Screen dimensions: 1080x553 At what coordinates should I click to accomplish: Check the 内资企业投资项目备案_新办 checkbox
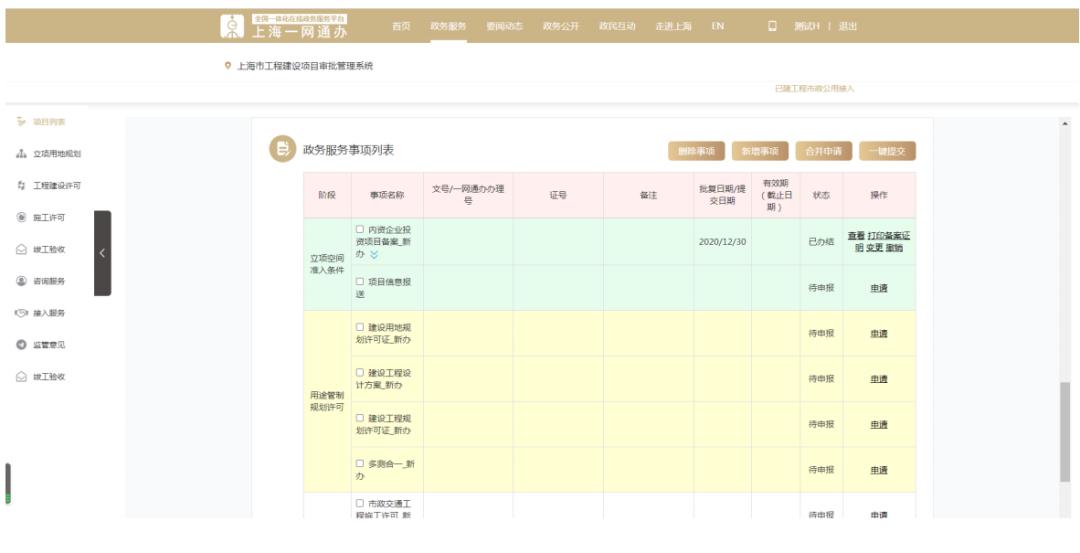pos(360,231)
